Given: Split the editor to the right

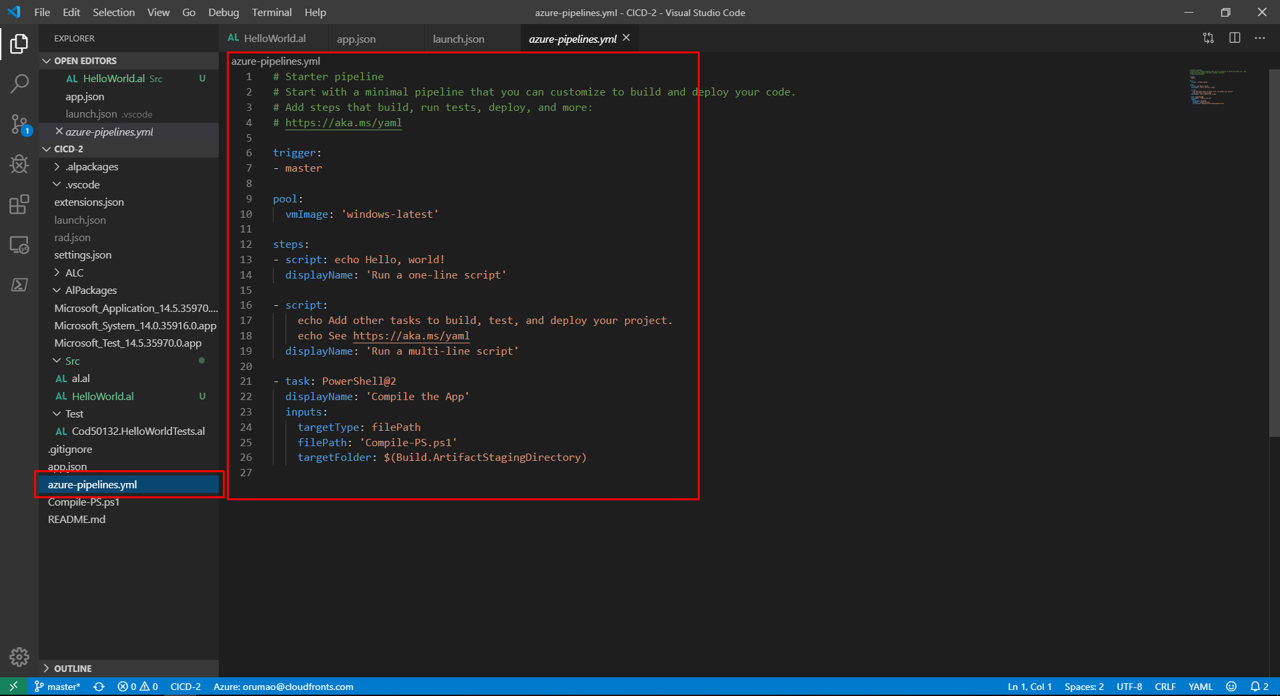Looking at the screenshot, I should (x=1234, y=38).
